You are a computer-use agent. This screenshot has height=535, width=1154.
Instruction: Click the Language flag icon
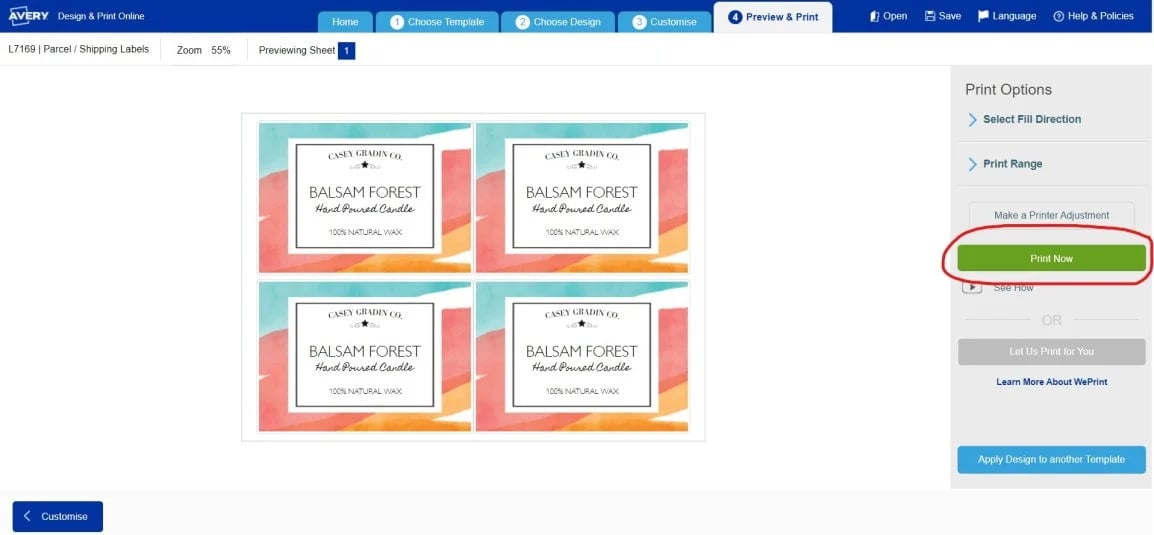pos(983,16)
